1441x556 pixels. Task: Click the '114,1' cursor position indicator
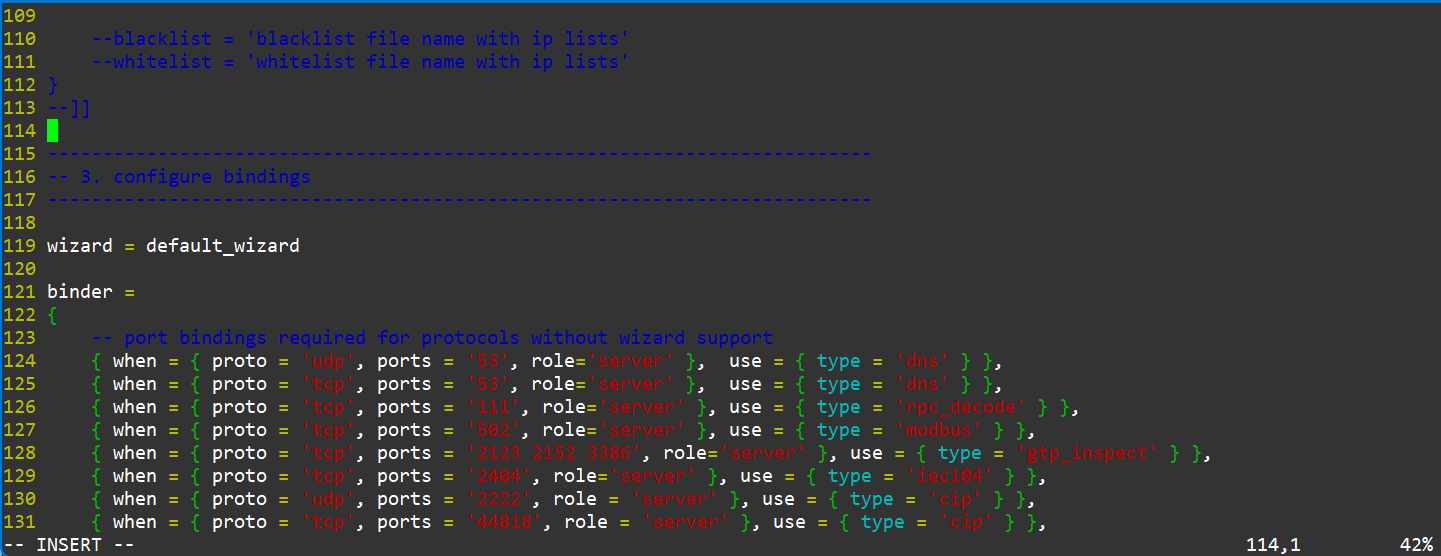[1273, 545]
